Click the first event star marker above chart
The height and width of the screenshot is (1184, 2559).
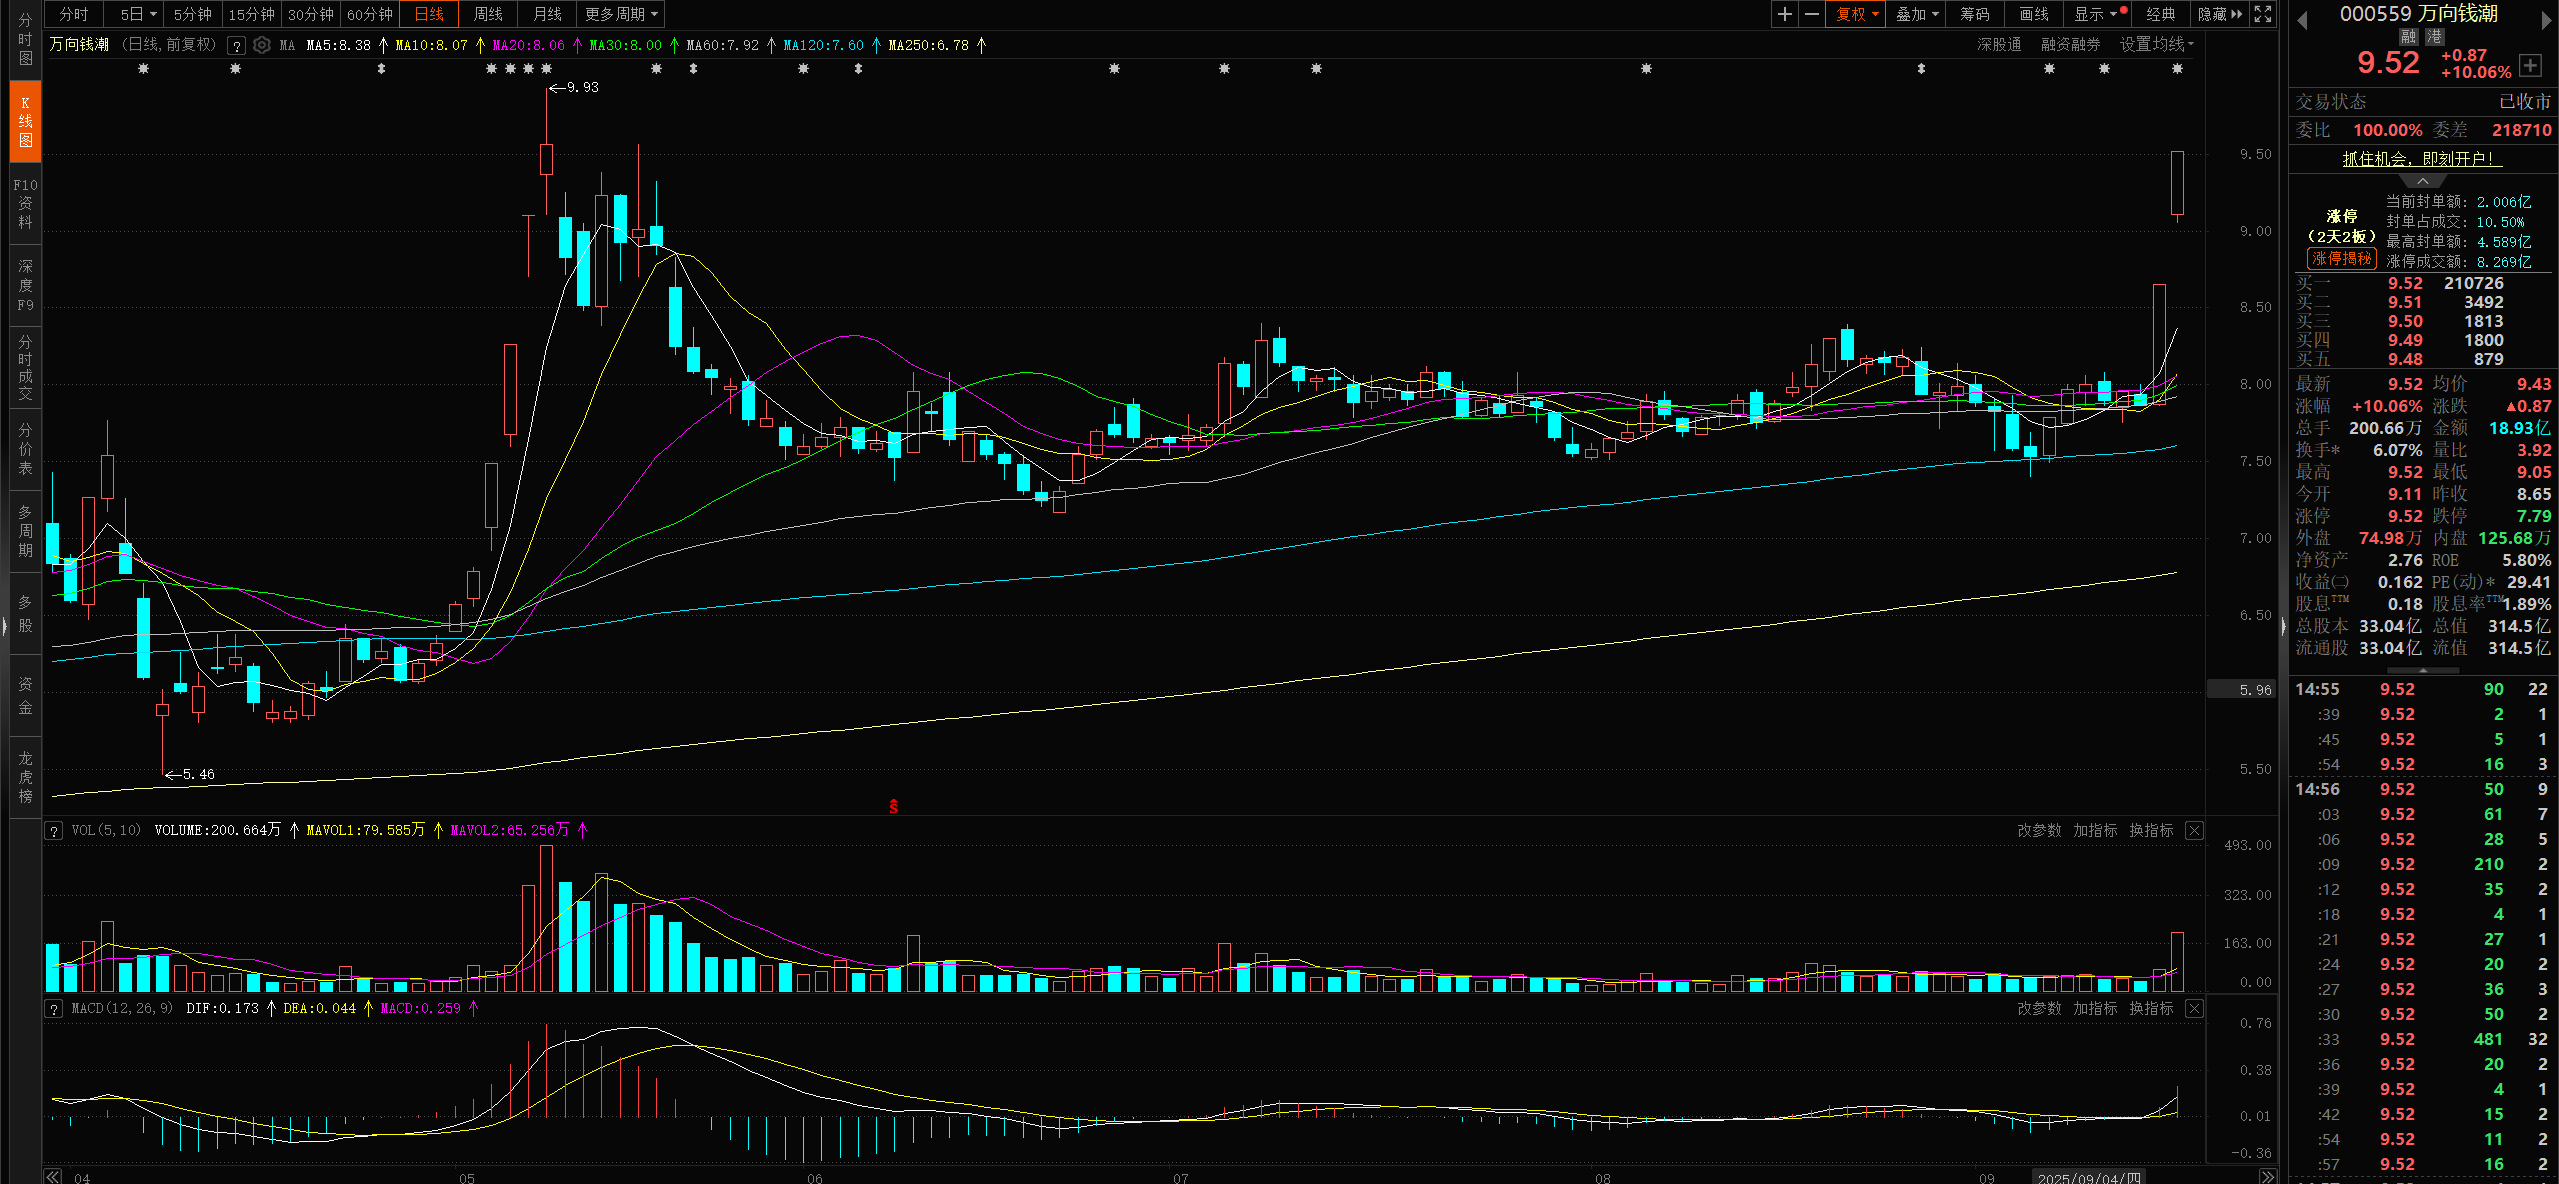pyautogui.click(x=143, y=68)
